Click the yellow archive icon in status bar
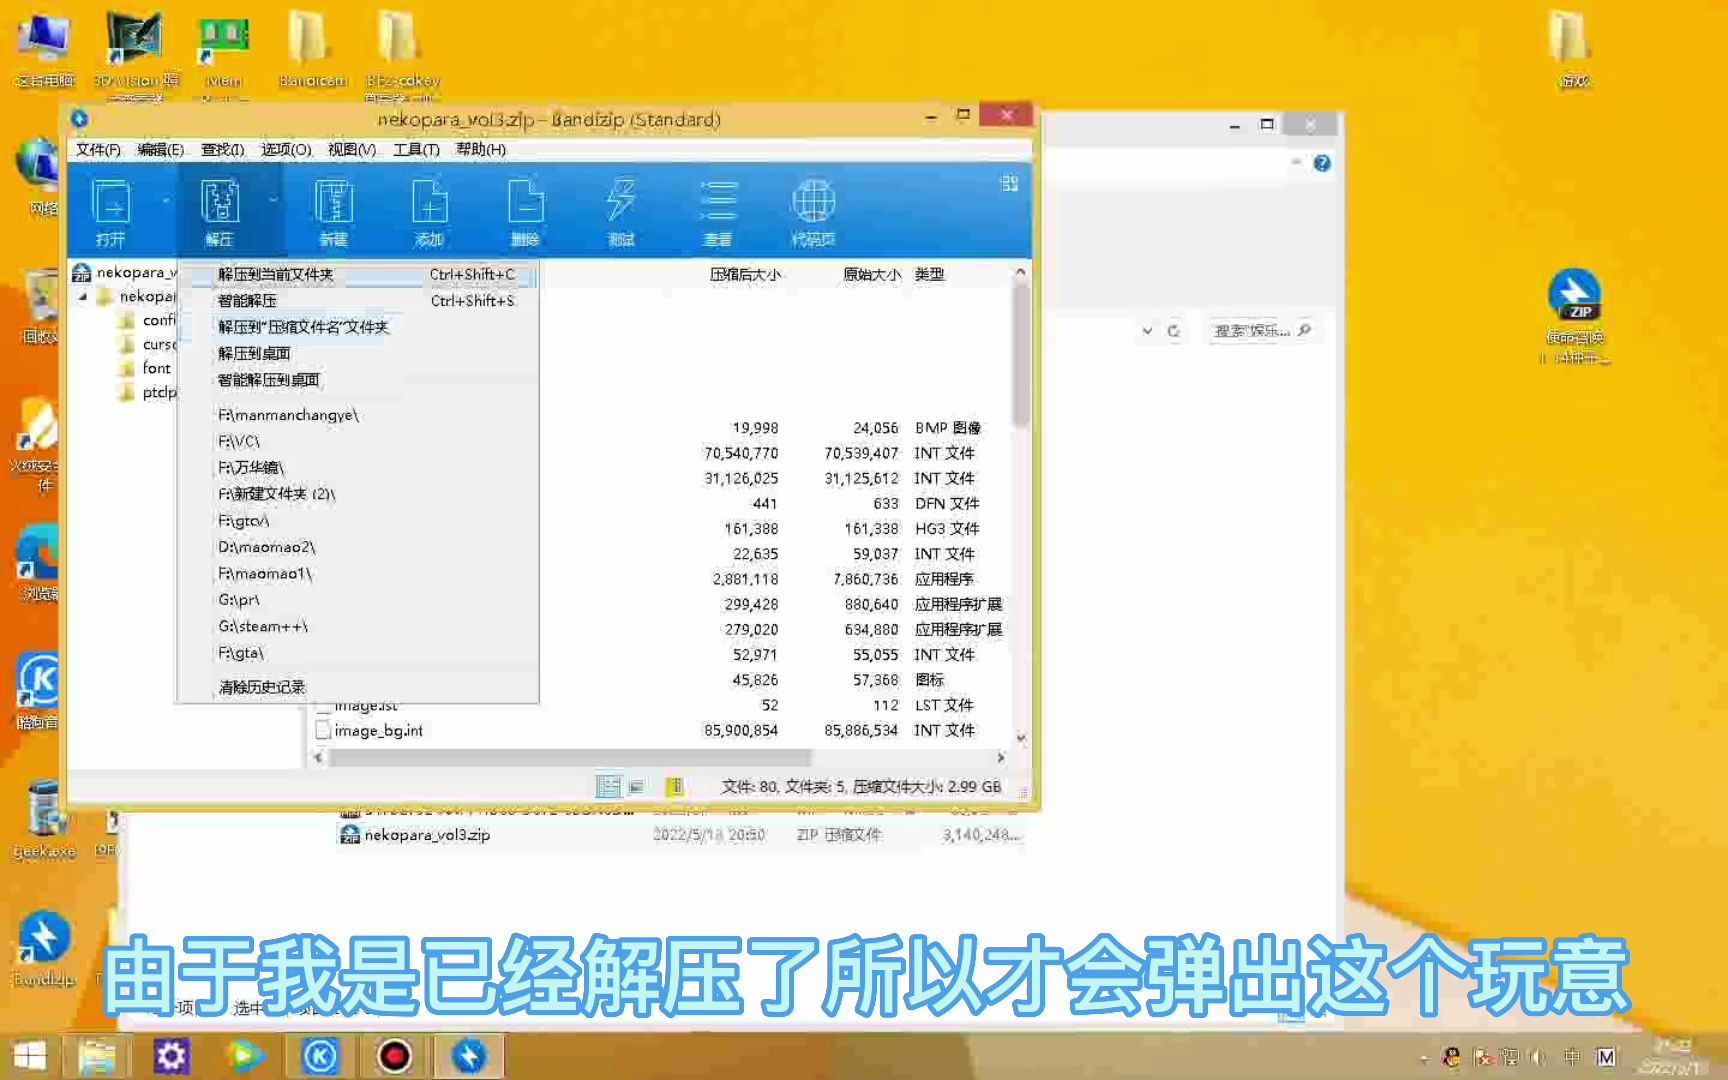Viewport: 1728px width, 1080px height. [x=675, y=787]
